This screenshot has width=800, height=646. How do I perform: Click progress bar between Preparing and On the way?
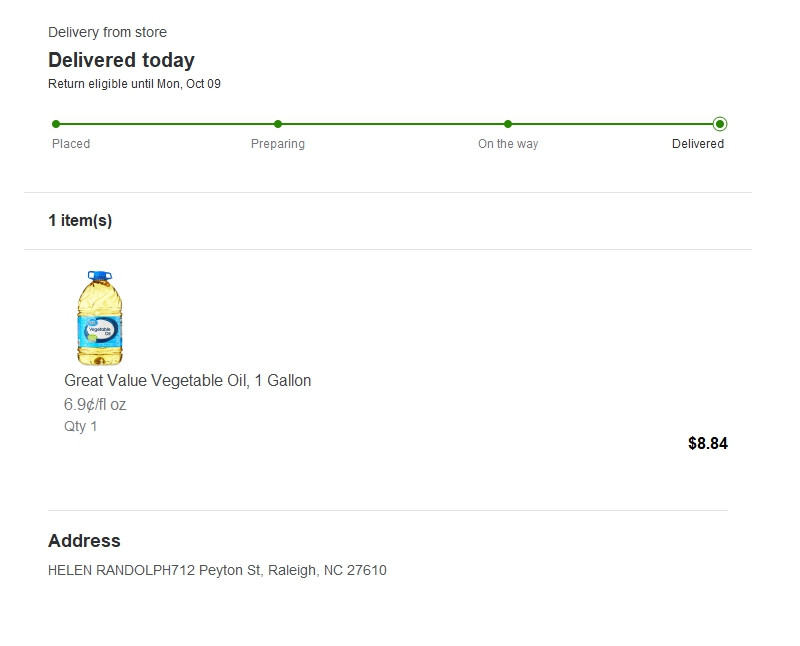(393, 124)
